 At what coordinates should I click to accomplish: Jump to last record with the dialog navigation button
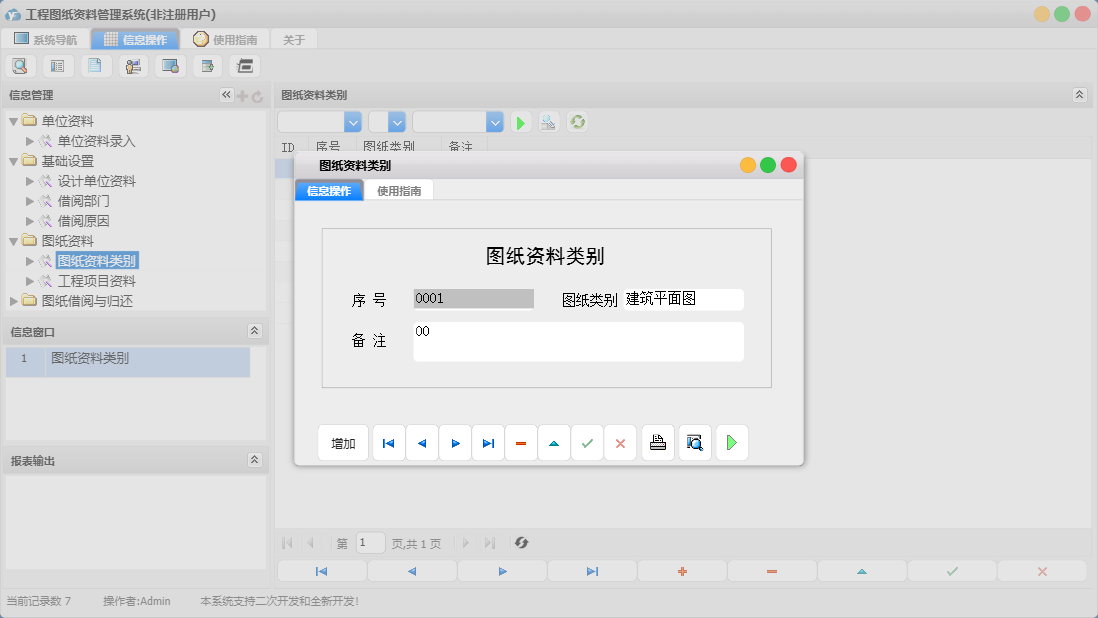488,442
